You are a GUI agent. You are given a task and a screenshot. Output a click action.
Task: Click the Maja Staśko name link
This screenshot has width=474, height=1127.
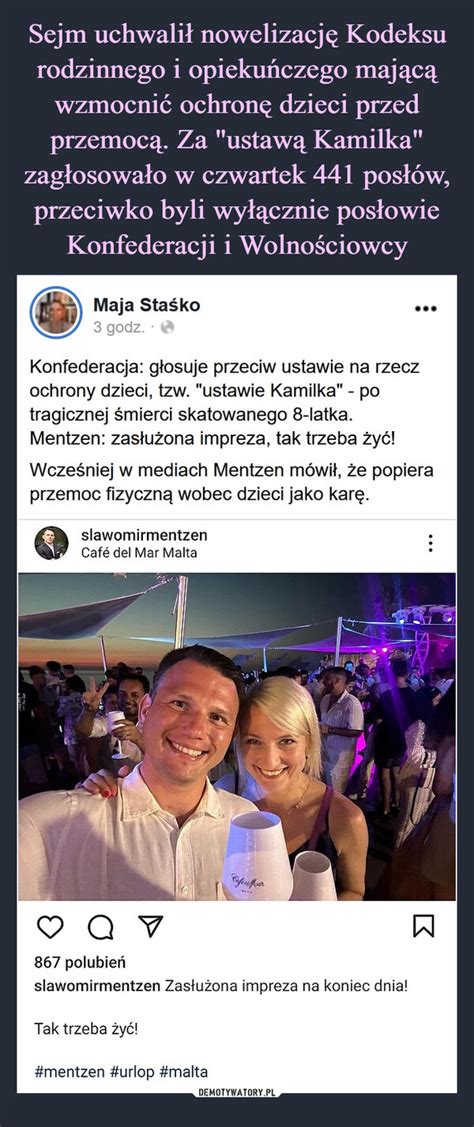pyautogui.click(x=147, y=305)
